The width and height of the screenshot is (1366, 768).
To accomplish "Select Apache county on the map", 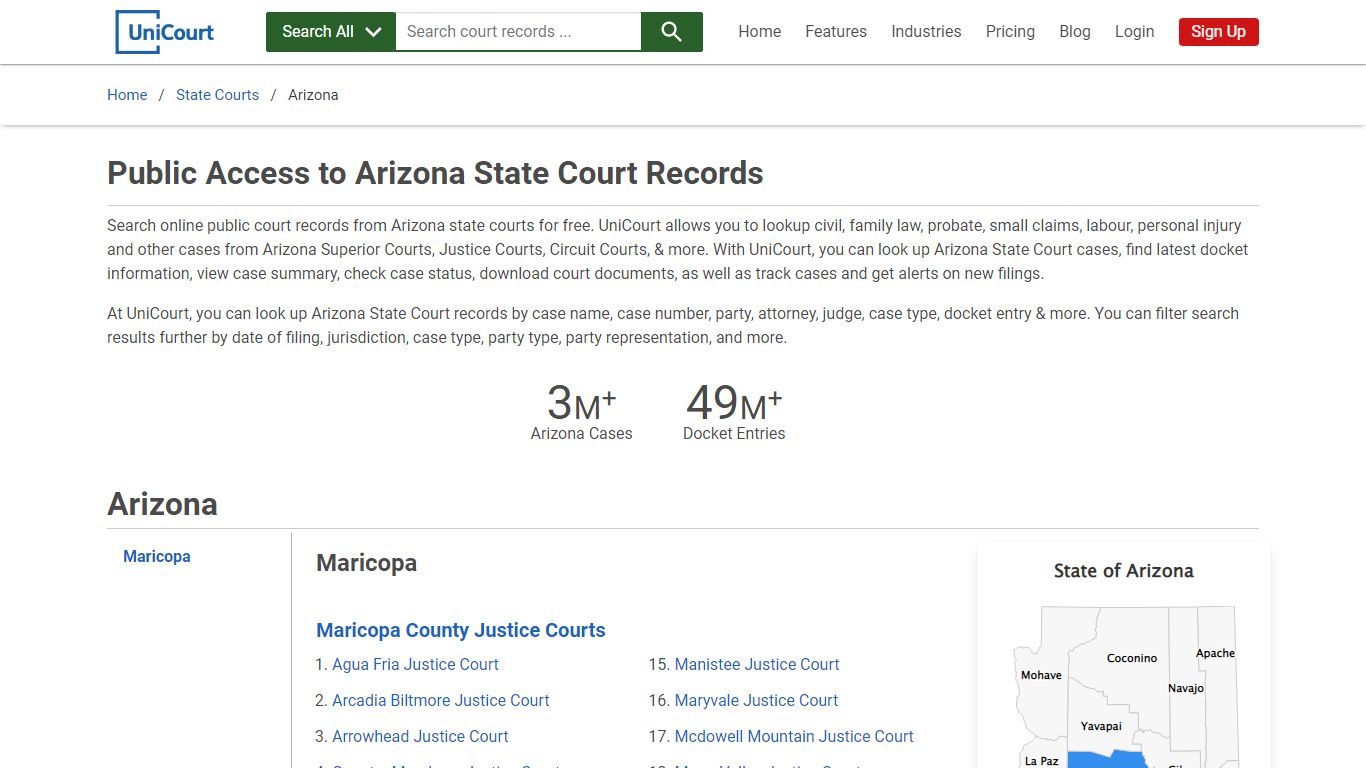I will click(x=1215, y=653).
